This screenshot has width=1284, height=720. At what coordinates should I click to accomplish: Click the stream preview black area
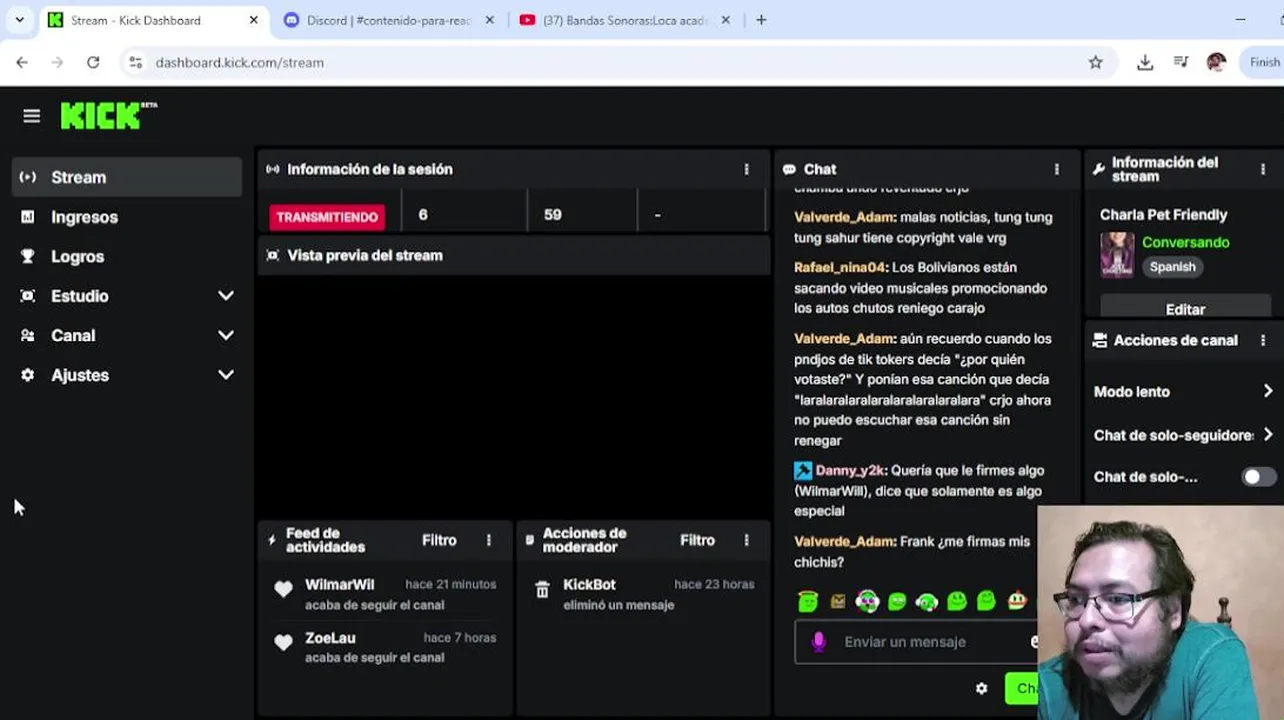(513, 395)
